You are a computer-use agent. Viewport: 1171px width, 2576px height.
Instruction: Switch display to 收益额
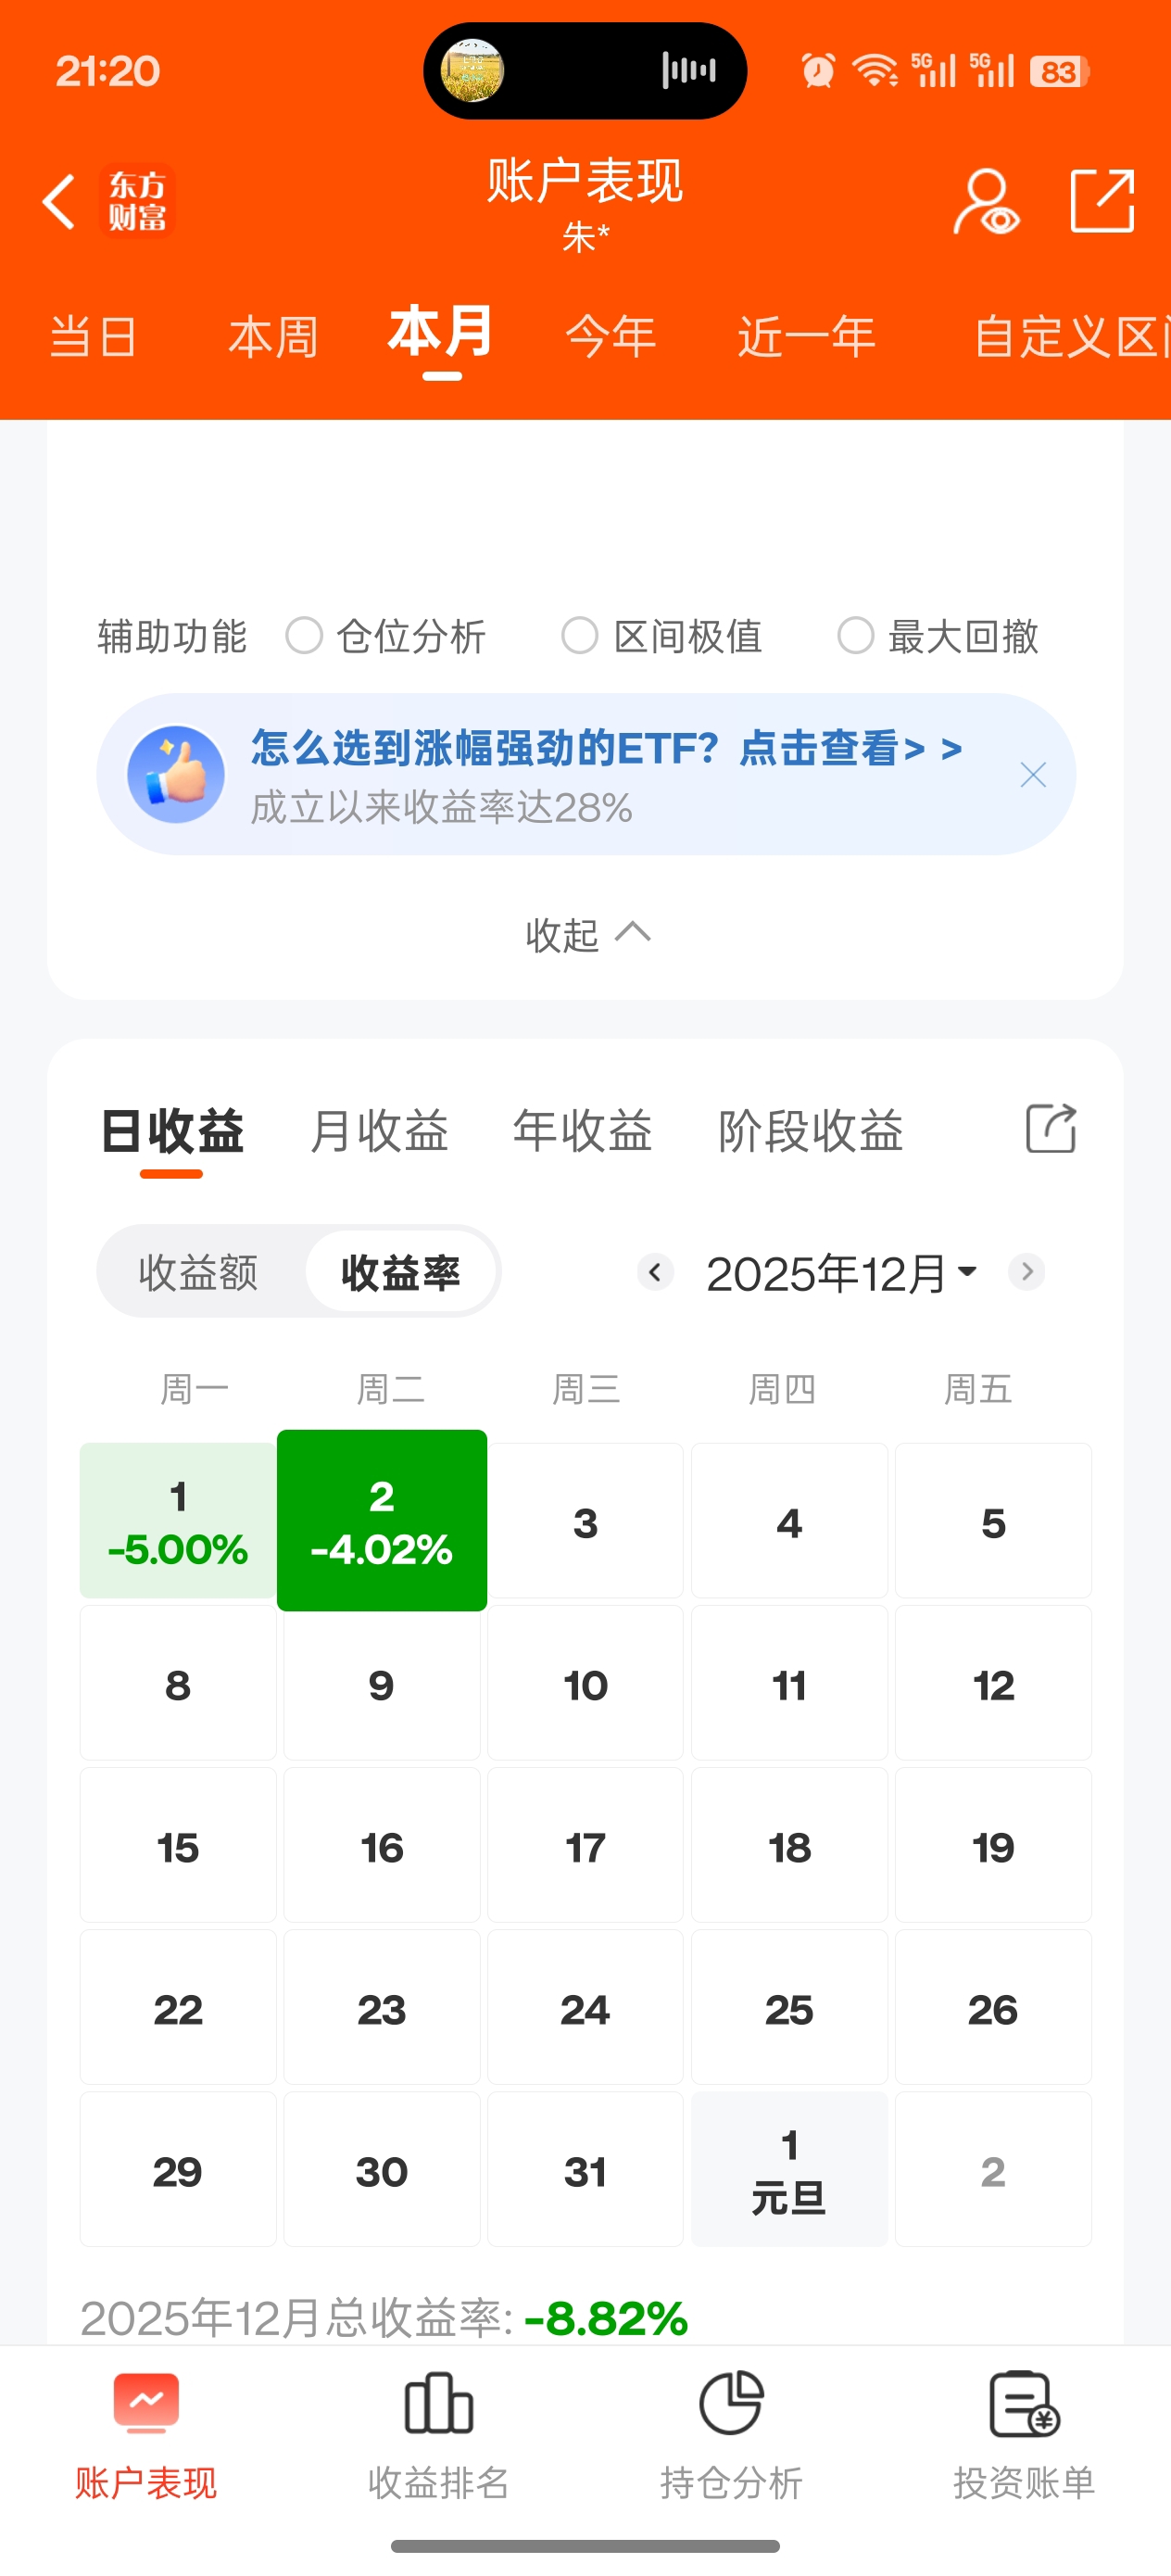(198, 1273)
